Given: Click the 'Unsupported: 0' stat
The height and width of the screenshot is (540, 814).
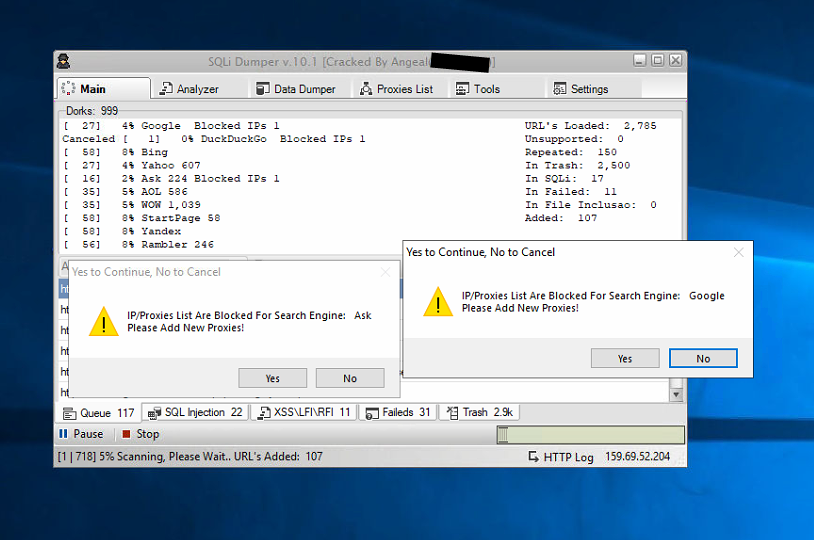Looking at the screenshot, I should 574,139.
